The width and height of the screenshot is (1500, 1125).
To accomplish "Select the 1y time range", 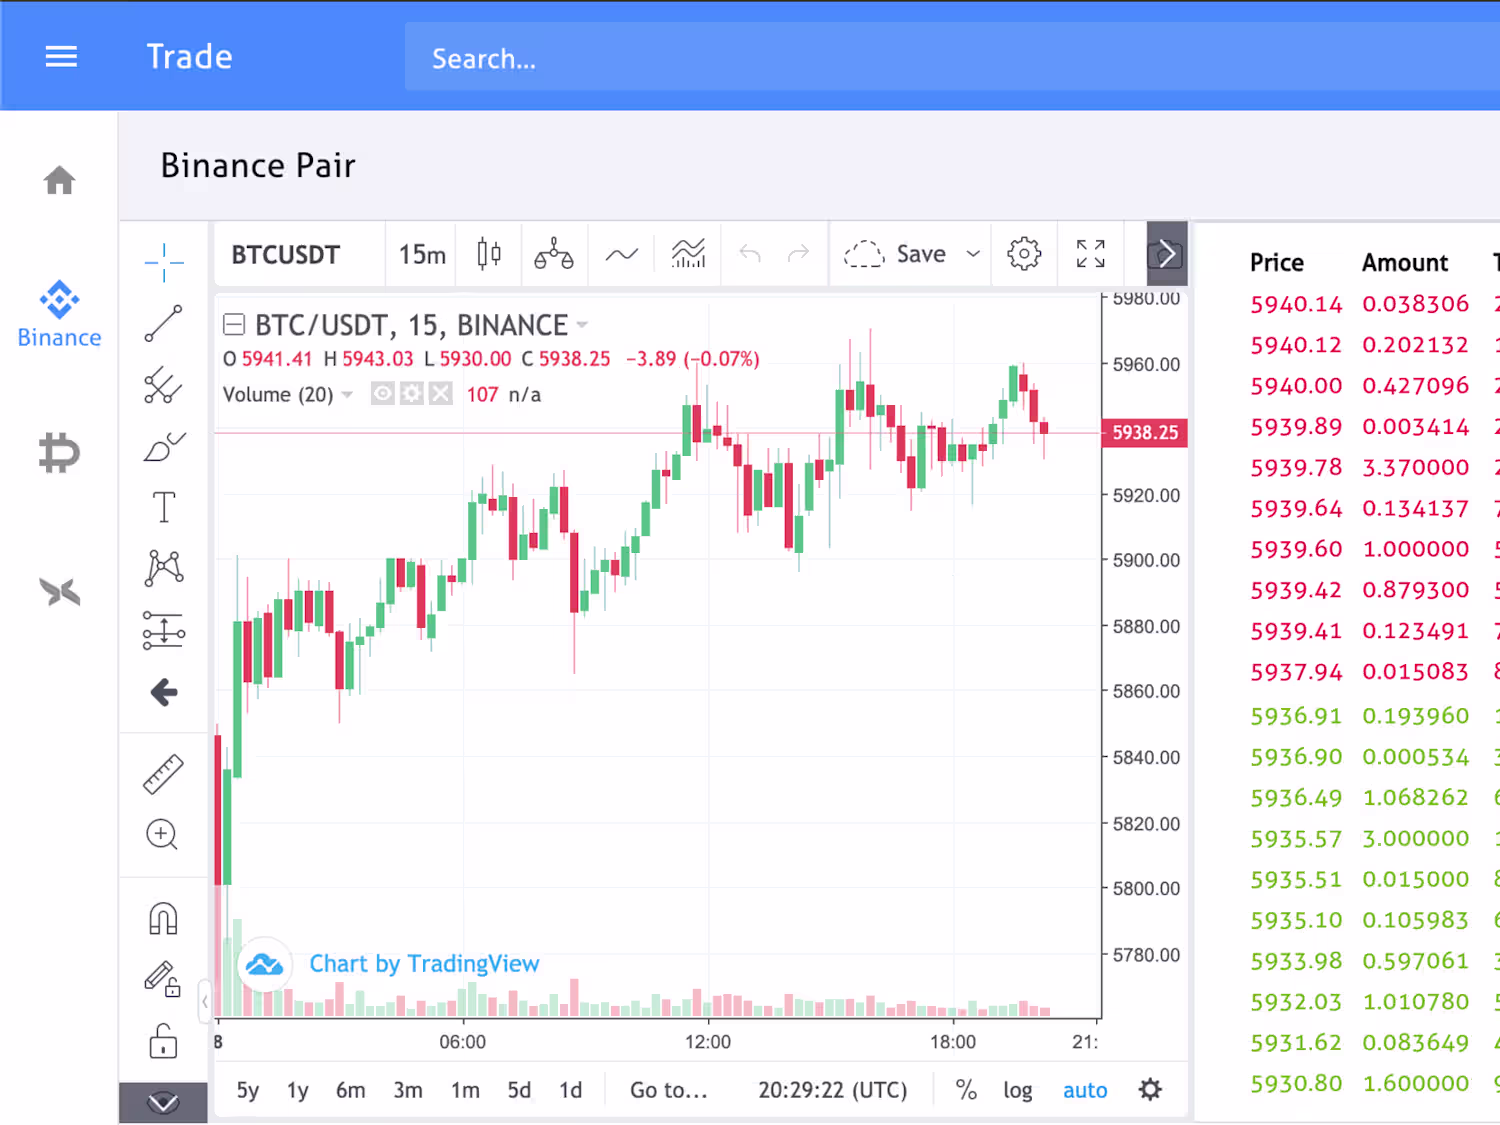I will coord(297,1090).
